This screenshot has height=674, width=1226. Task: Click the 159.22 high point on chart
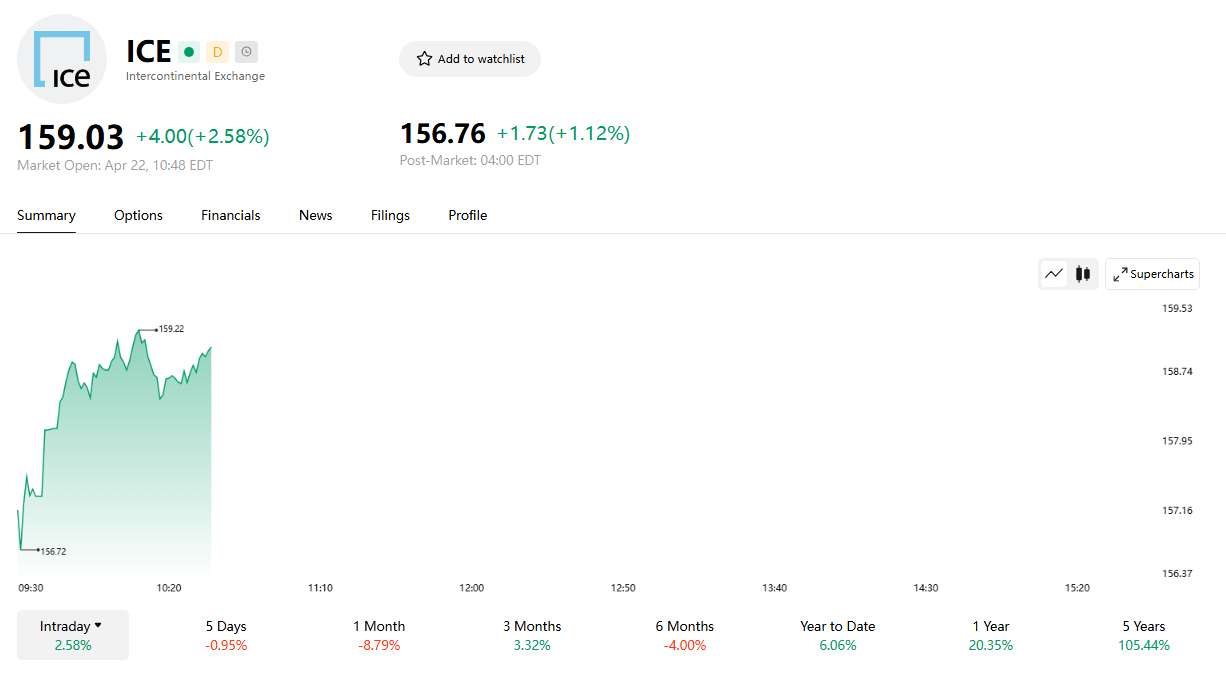pos(139,329)
